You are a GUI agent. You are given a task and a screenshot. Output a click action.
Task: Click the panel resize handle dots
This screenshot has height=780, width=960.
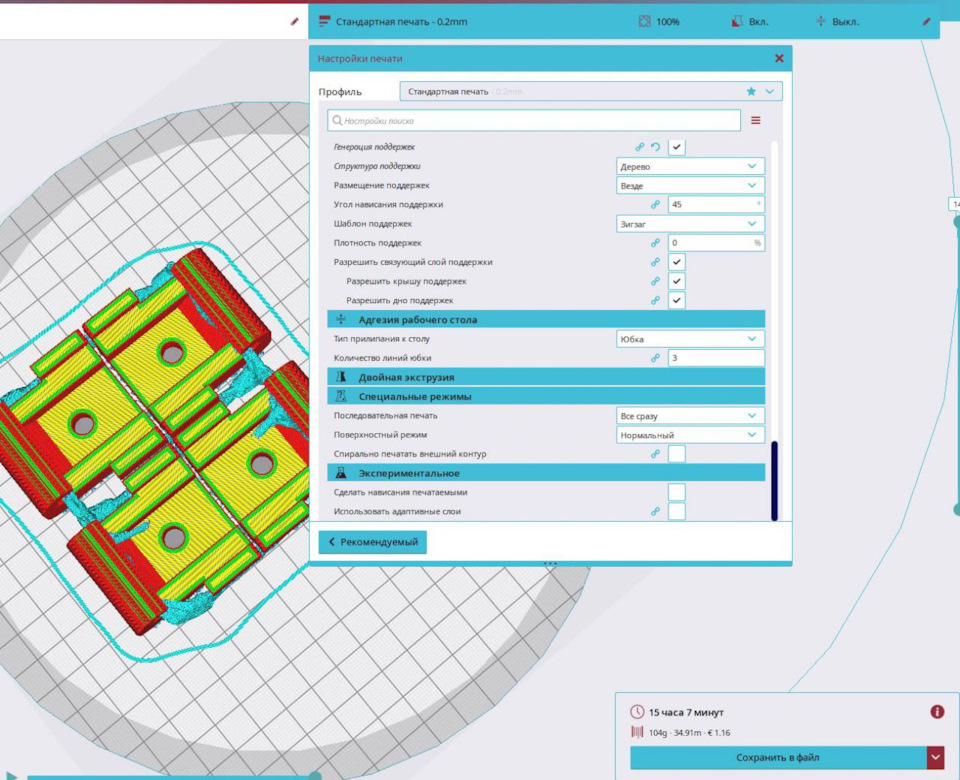click(x=550, y=563)
